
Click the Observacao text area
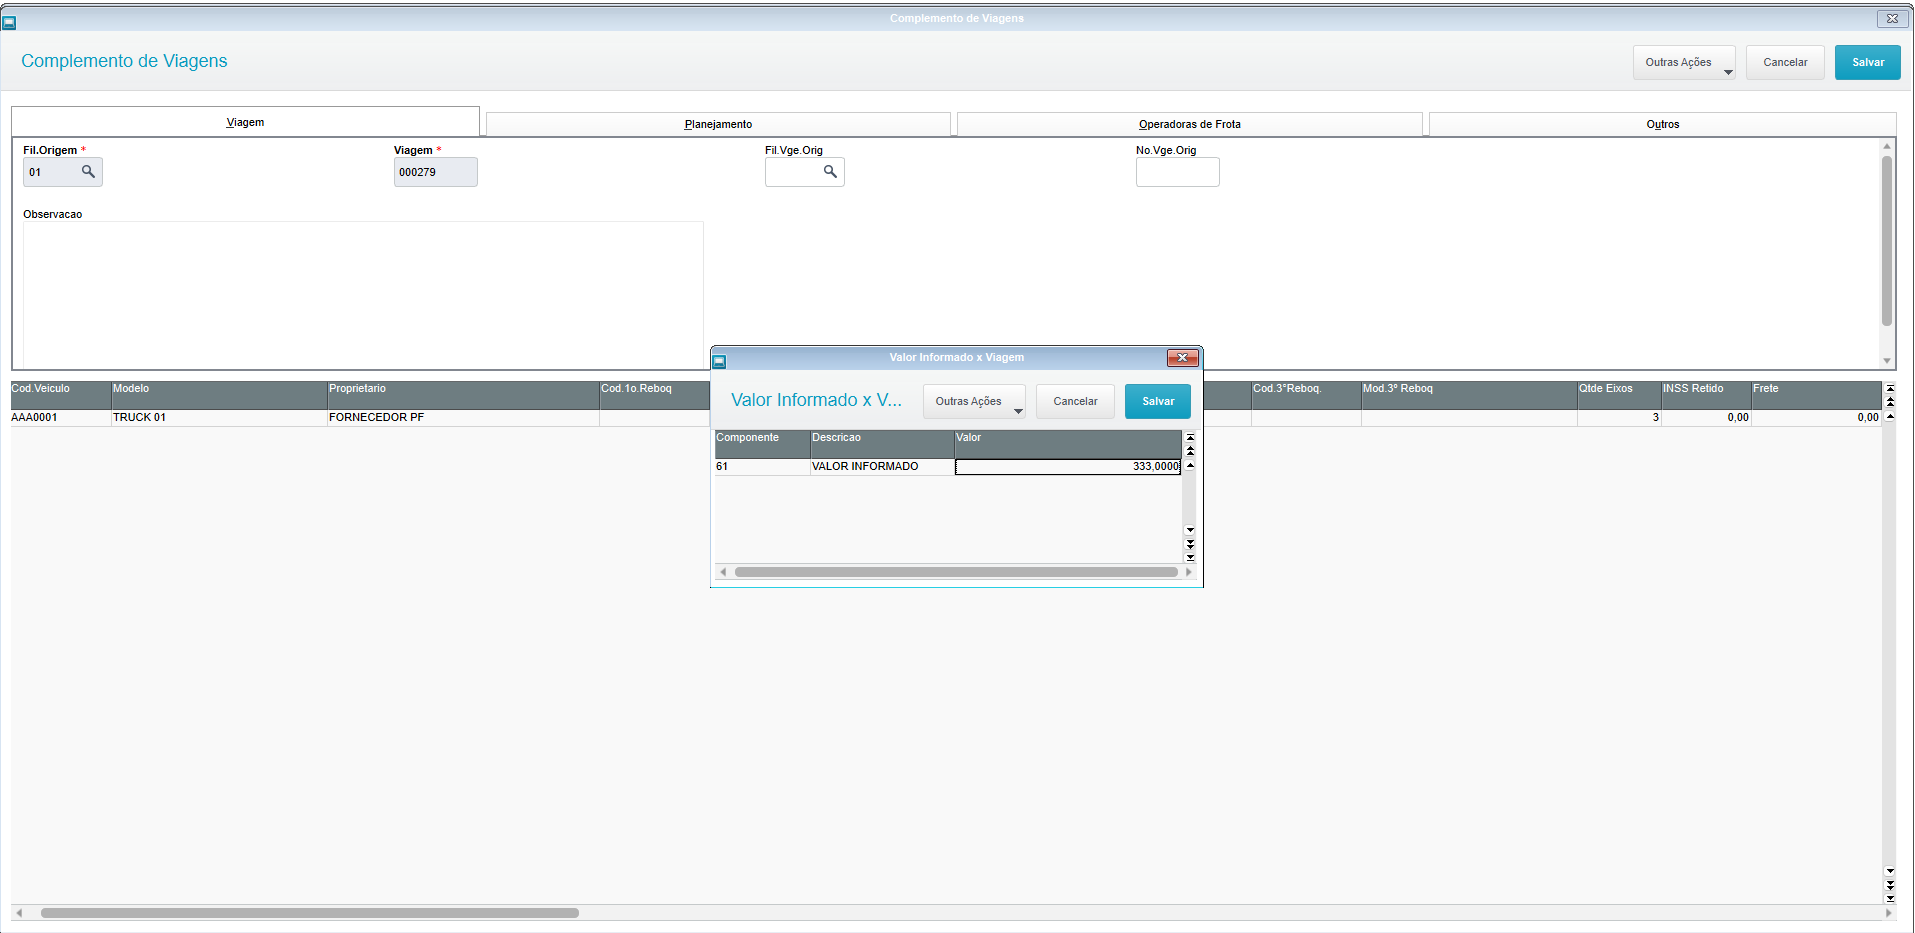[363, 295]
